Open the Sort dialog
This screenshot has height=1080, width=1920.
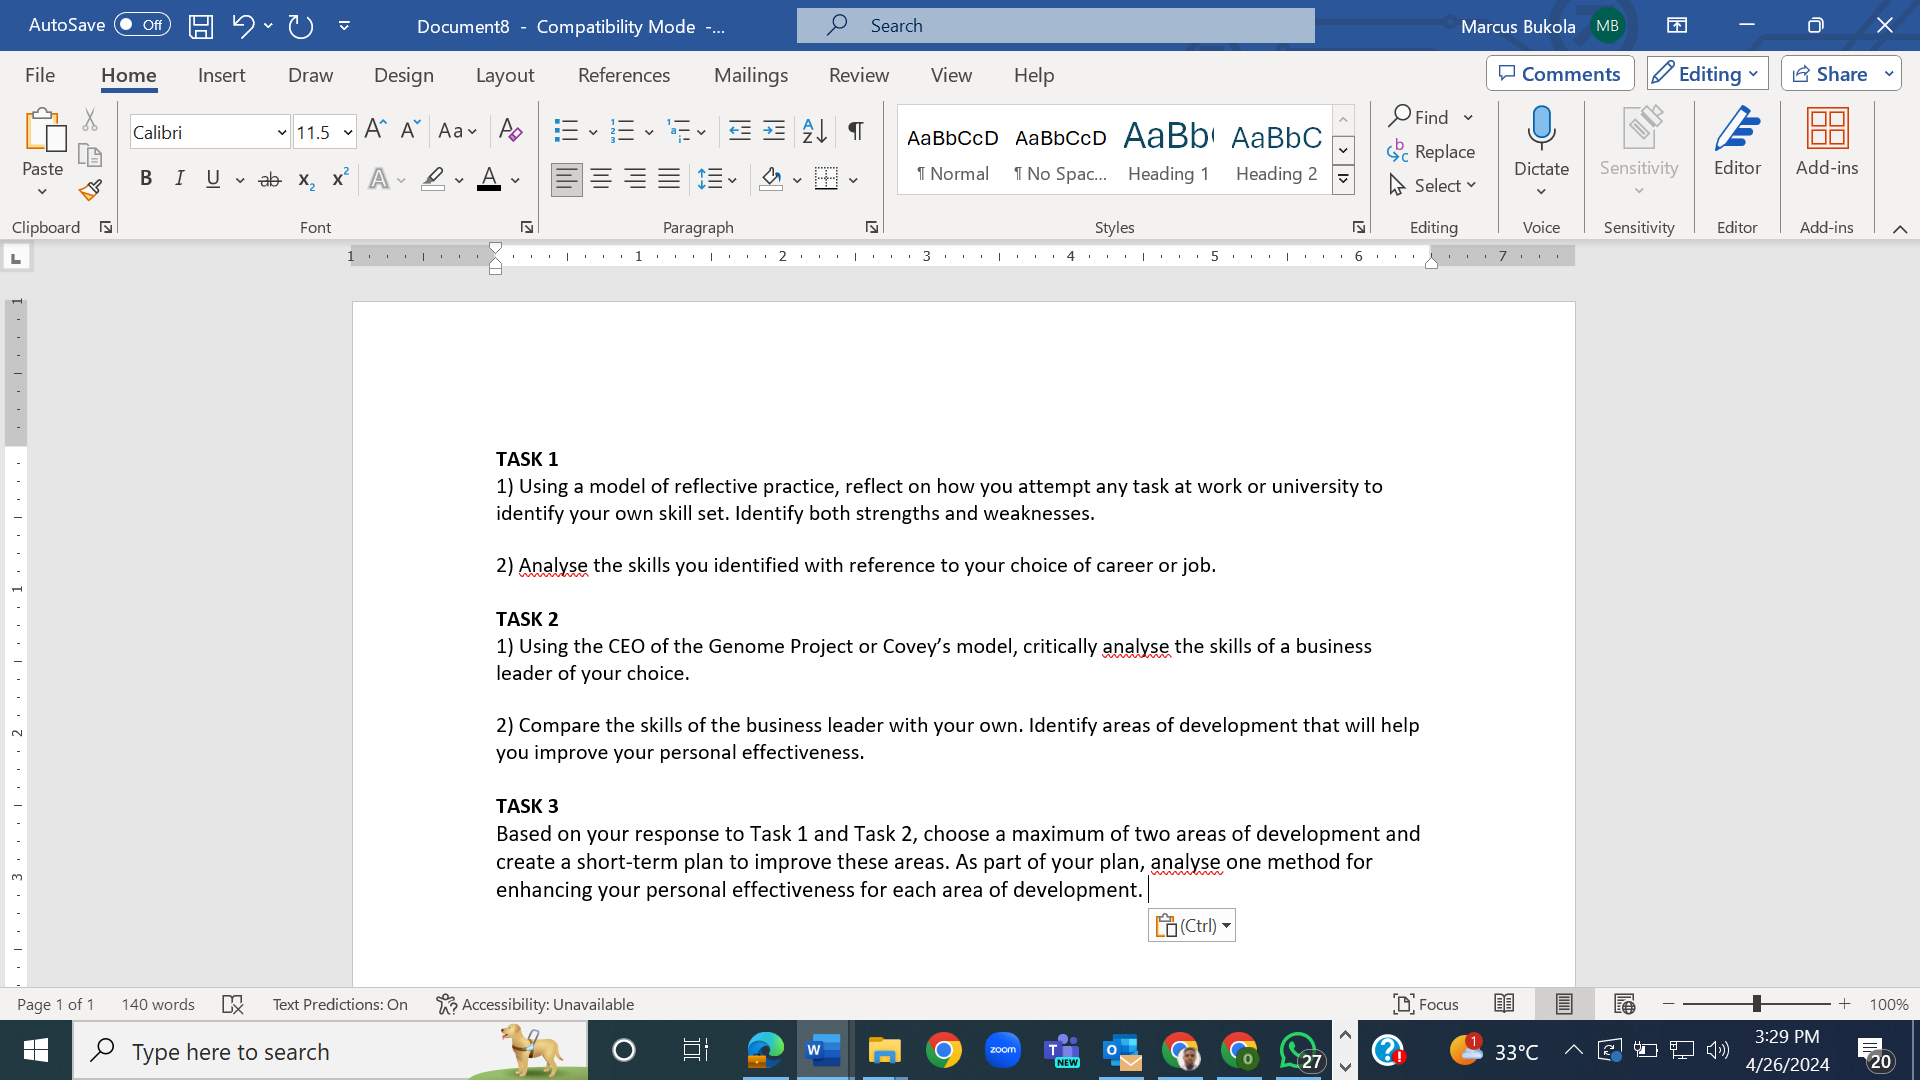coord(812,130)
